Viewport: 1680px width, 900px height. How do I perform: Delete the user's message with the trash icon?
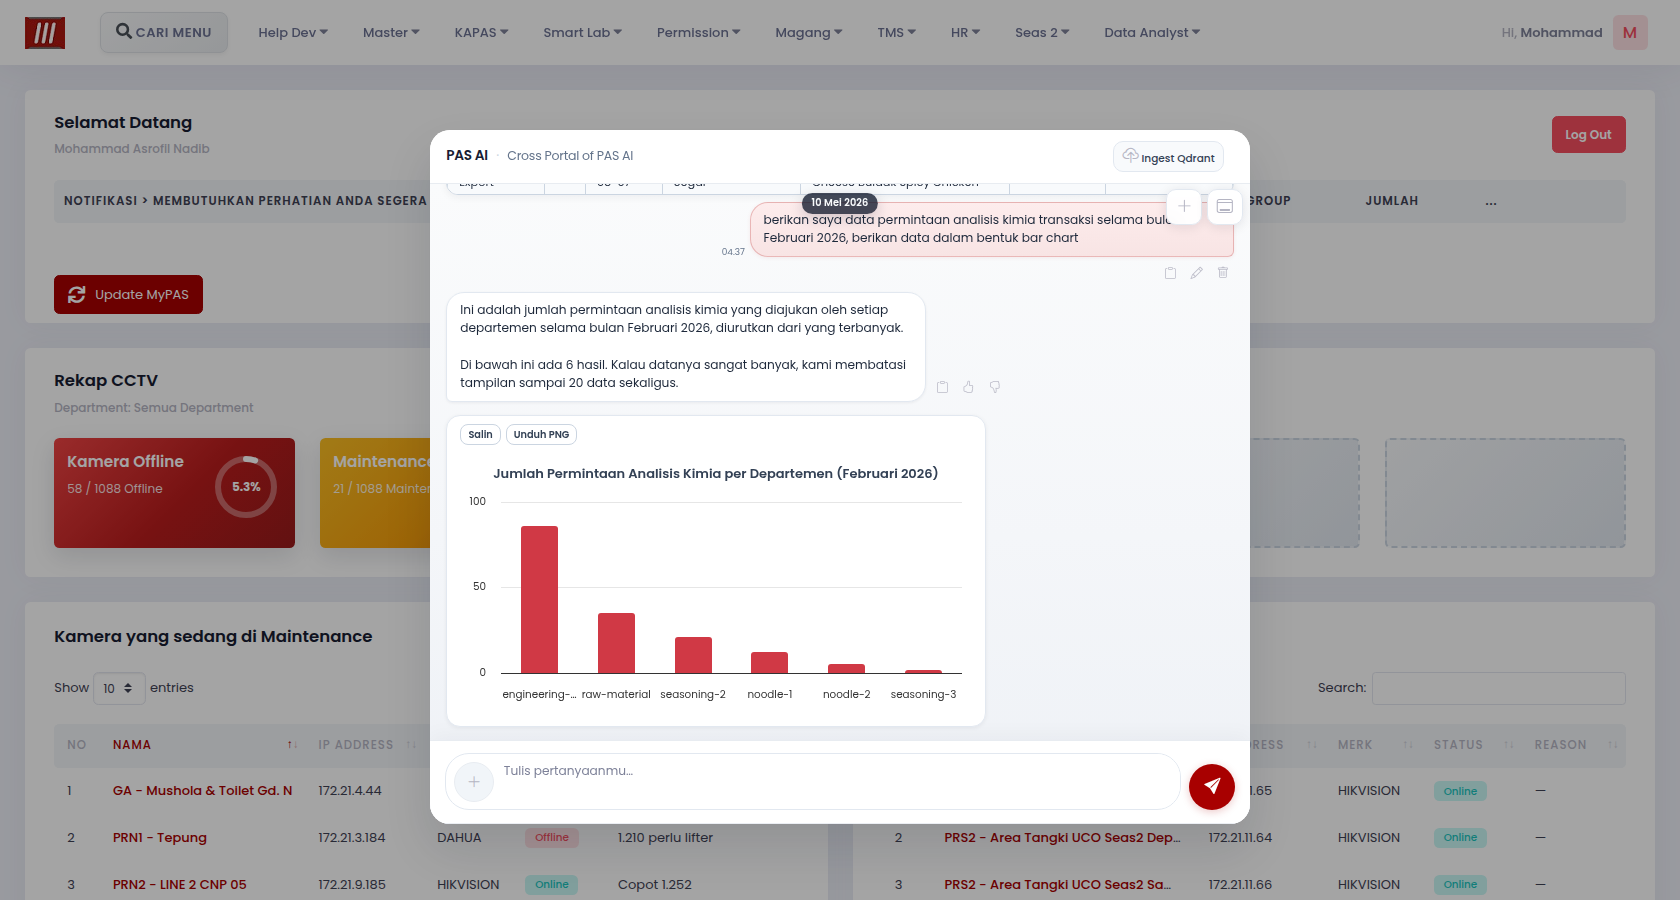pos(1223,273)
